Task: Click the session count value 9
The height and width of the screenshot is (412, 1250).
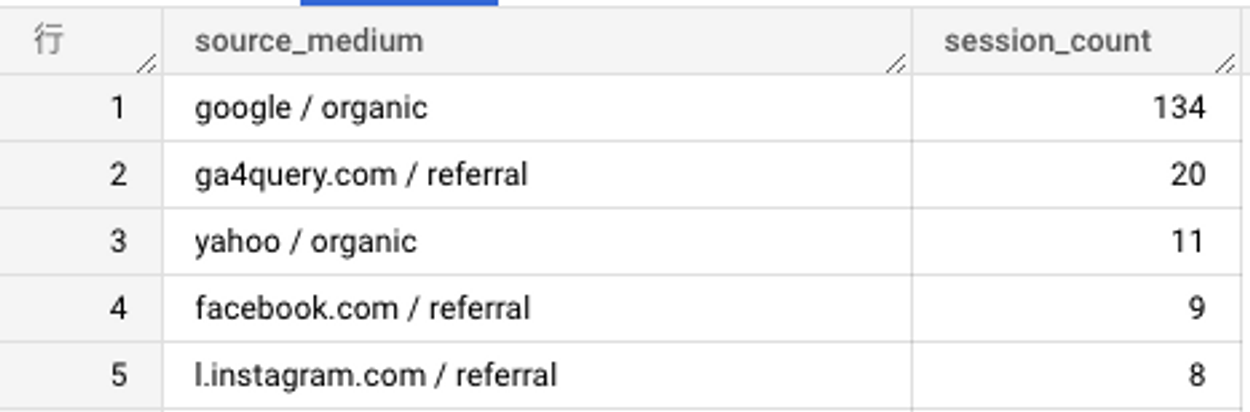Action: click(x=1197, y=308)
